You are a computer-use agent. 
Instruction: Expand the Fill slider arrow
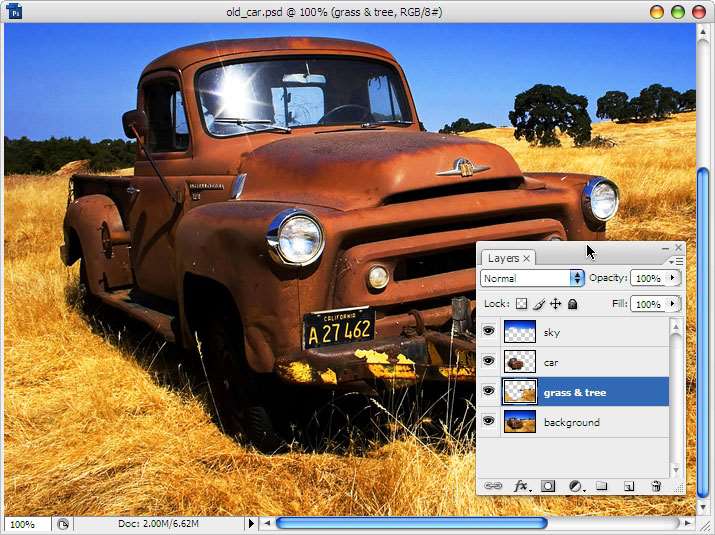673,304
